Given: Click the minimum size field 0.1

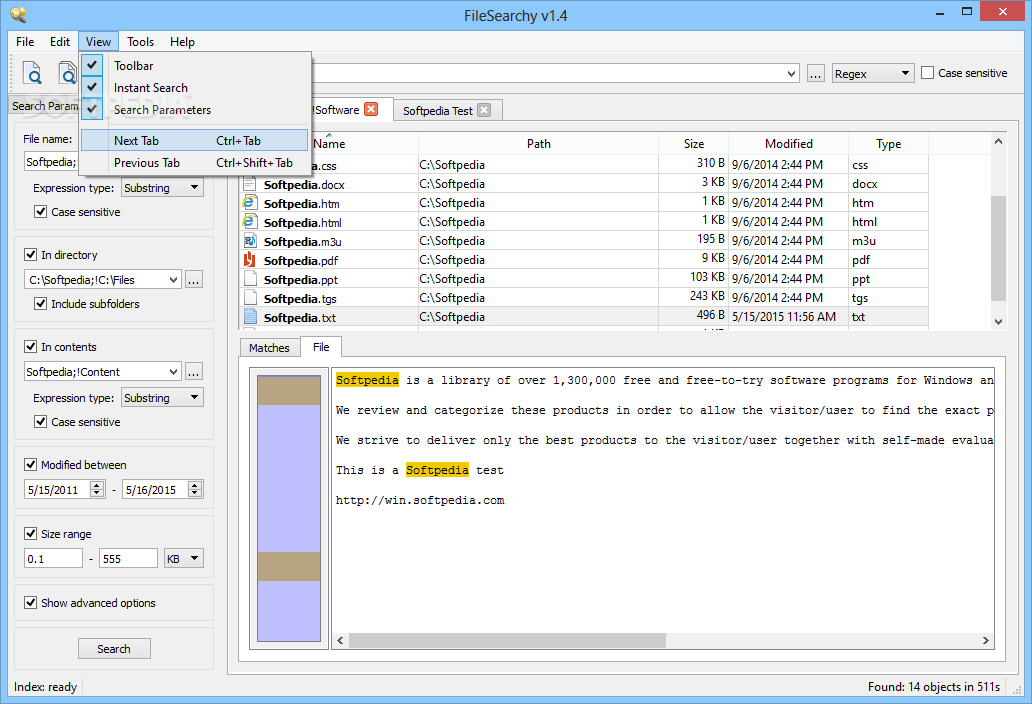Looking at the screenshot, I should pyautogui.click(x=53, y=559).
